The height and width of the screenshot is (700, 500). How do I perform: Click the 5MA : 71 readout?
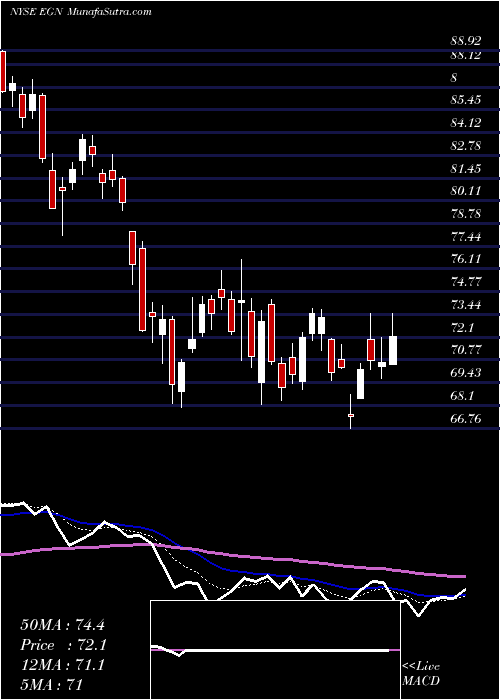(52, 685)
